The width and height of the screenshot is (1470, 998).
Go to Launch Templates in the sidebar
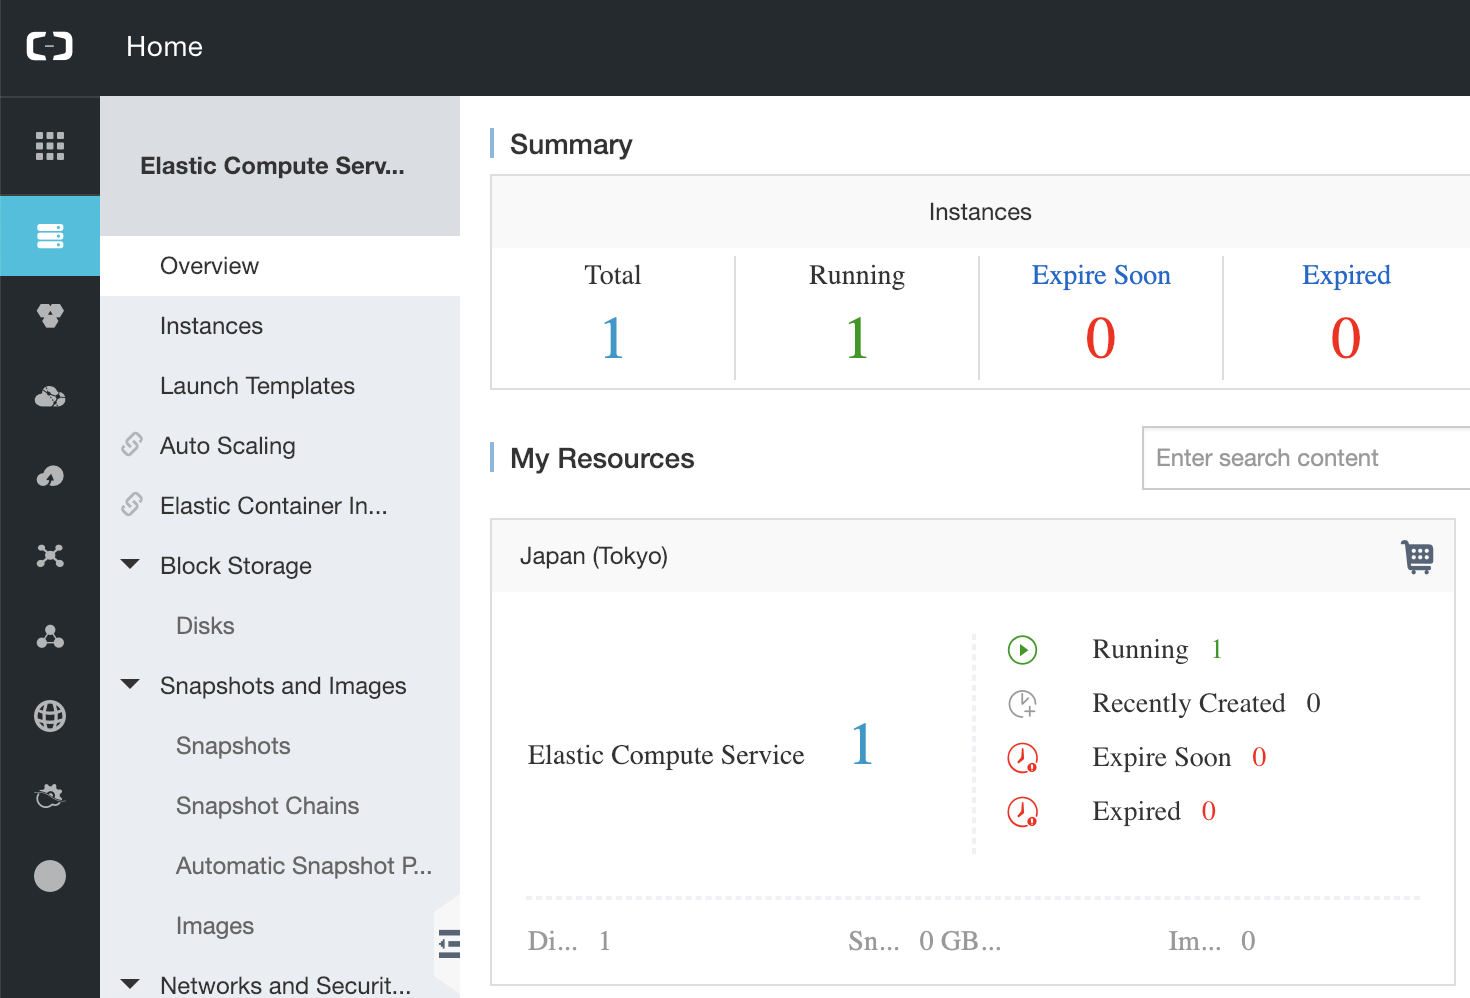pyautogui.click(x=257, y=386)
